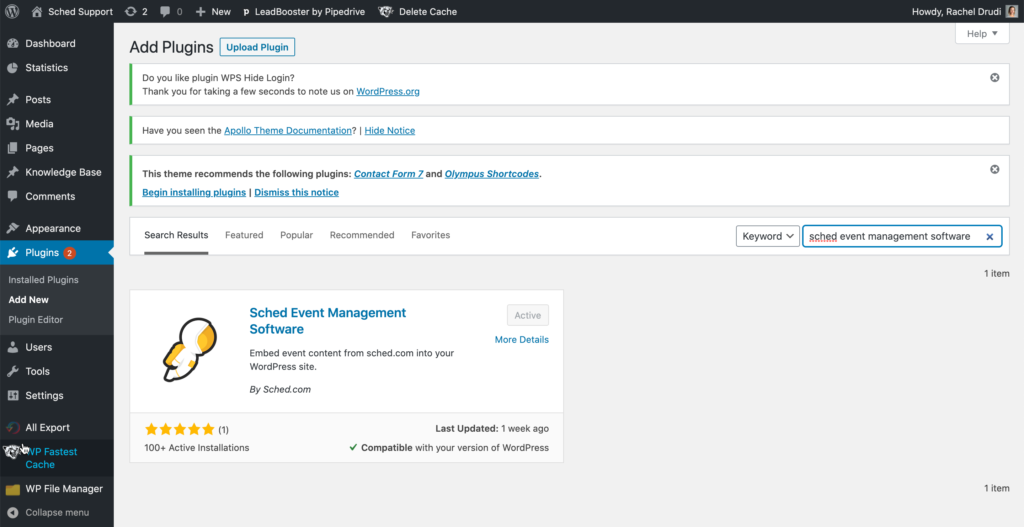Open Dashboard from the sidebar icon
The image size is (1024, 527).
click(12, 43)
